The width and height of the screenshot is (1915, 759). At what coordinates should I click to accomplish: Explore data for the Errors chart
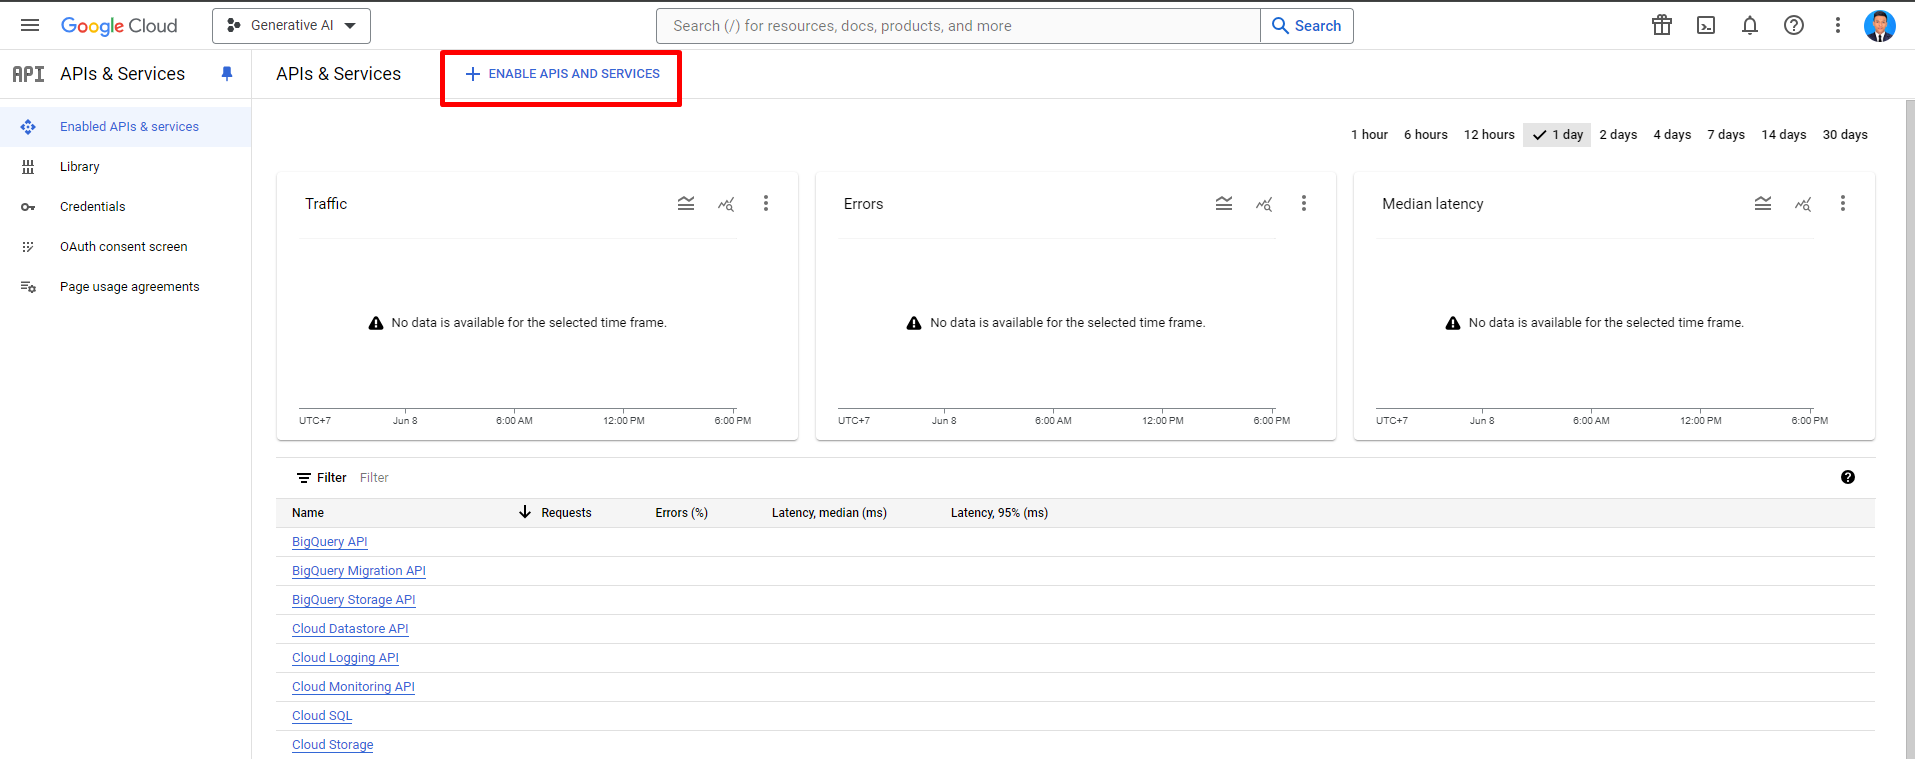(1264, 204)
